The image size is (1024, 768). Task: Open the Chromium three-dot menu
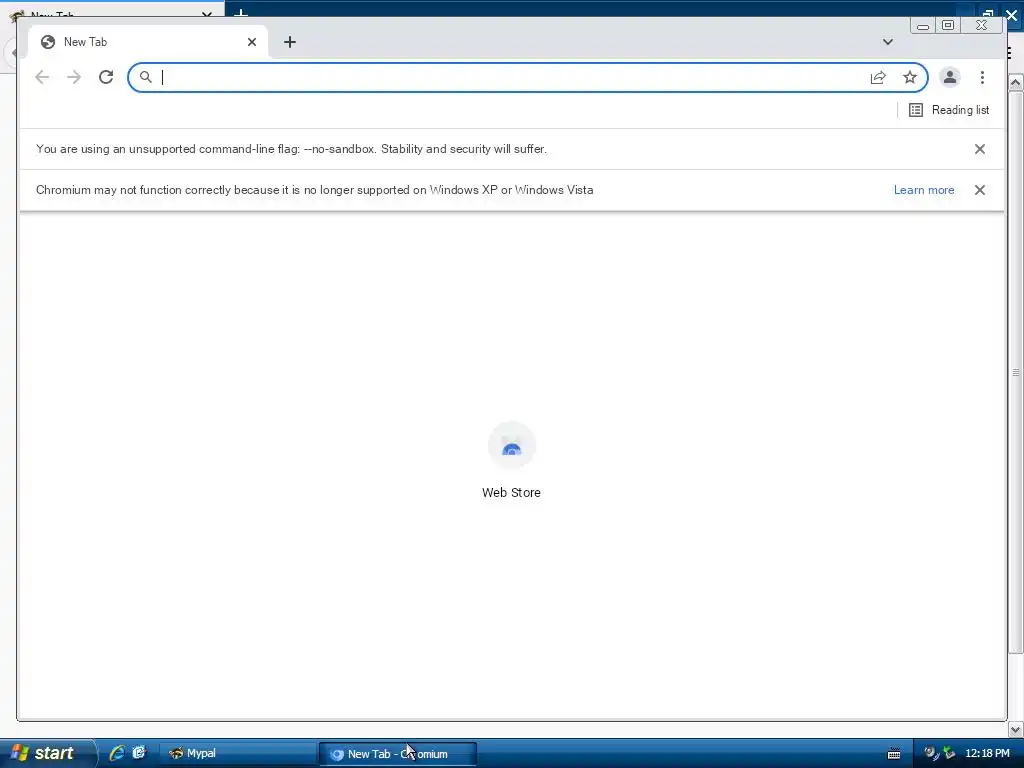[x=982, y=77]
